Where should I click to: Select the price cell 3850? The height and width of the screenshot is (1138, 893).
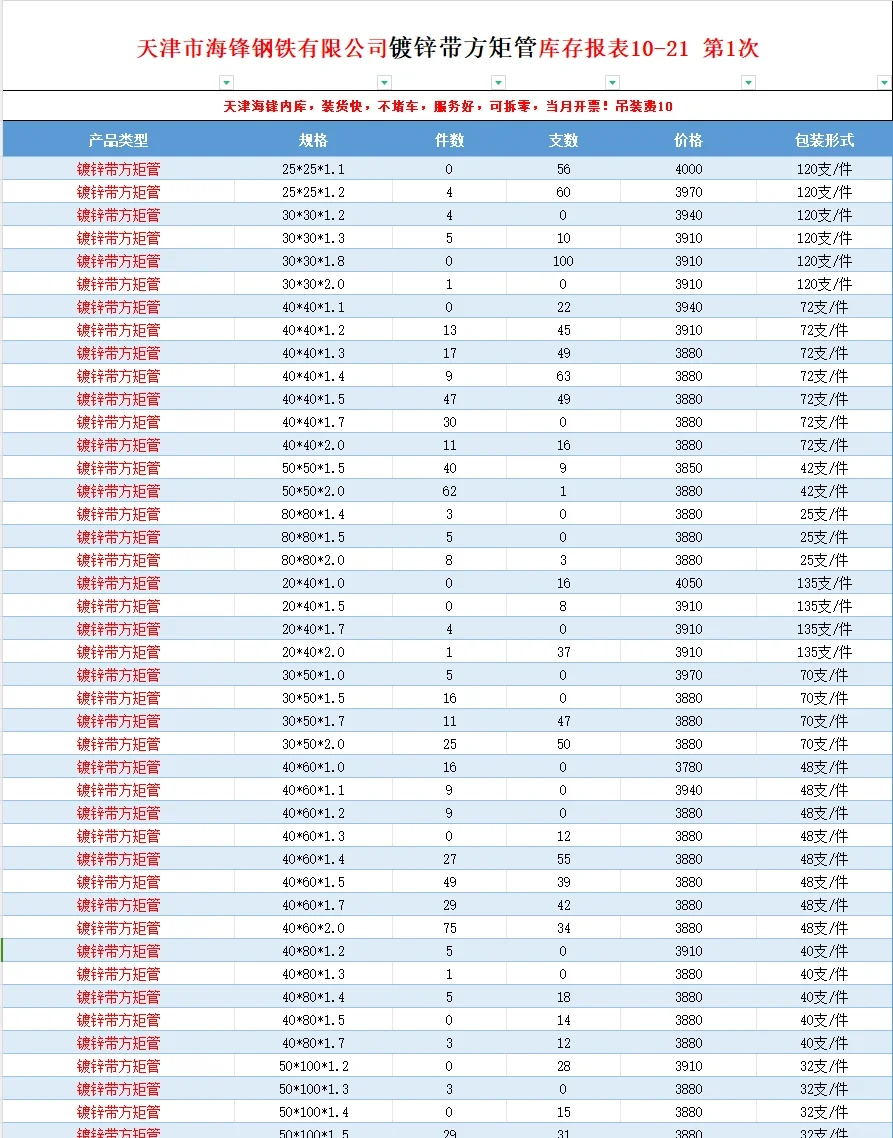pos(688,468)
